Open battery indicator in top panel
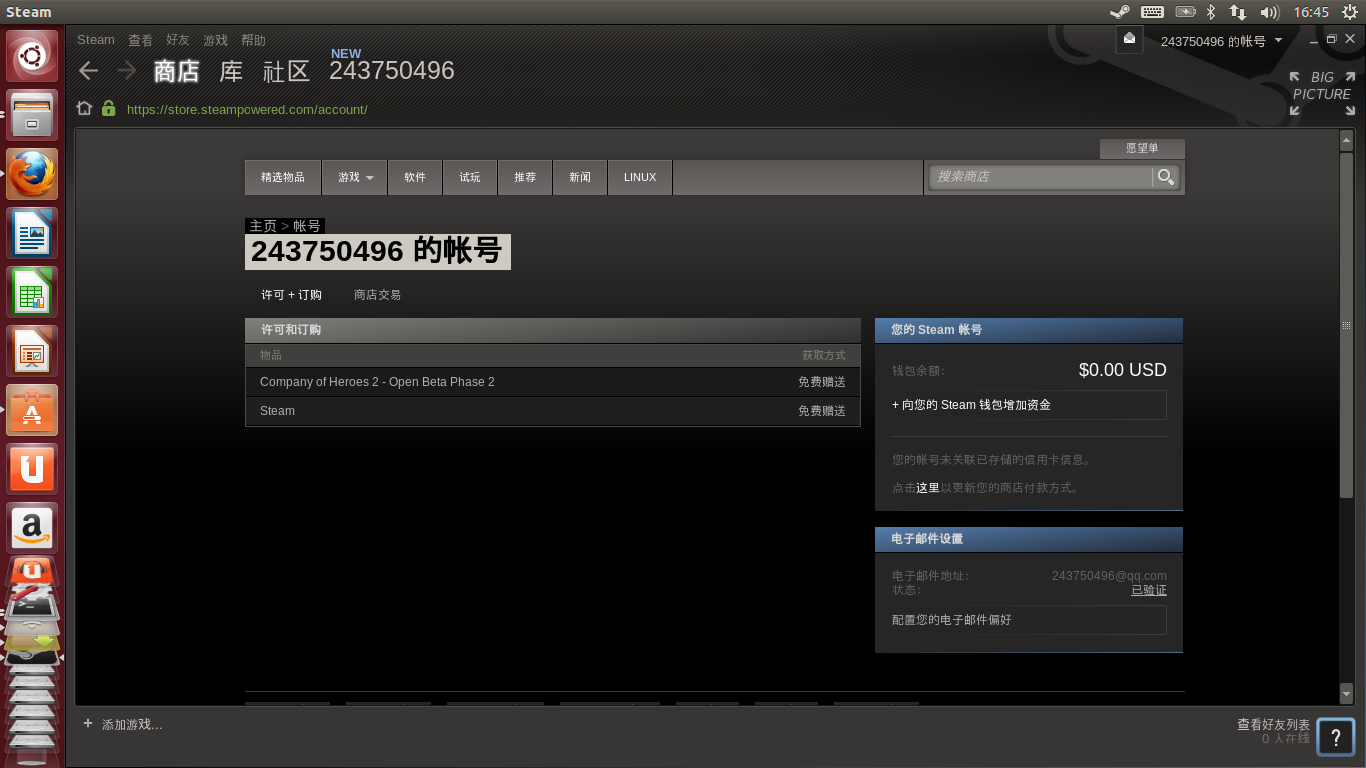The height and width of the screenshot is (768, 1366). 1186,12
